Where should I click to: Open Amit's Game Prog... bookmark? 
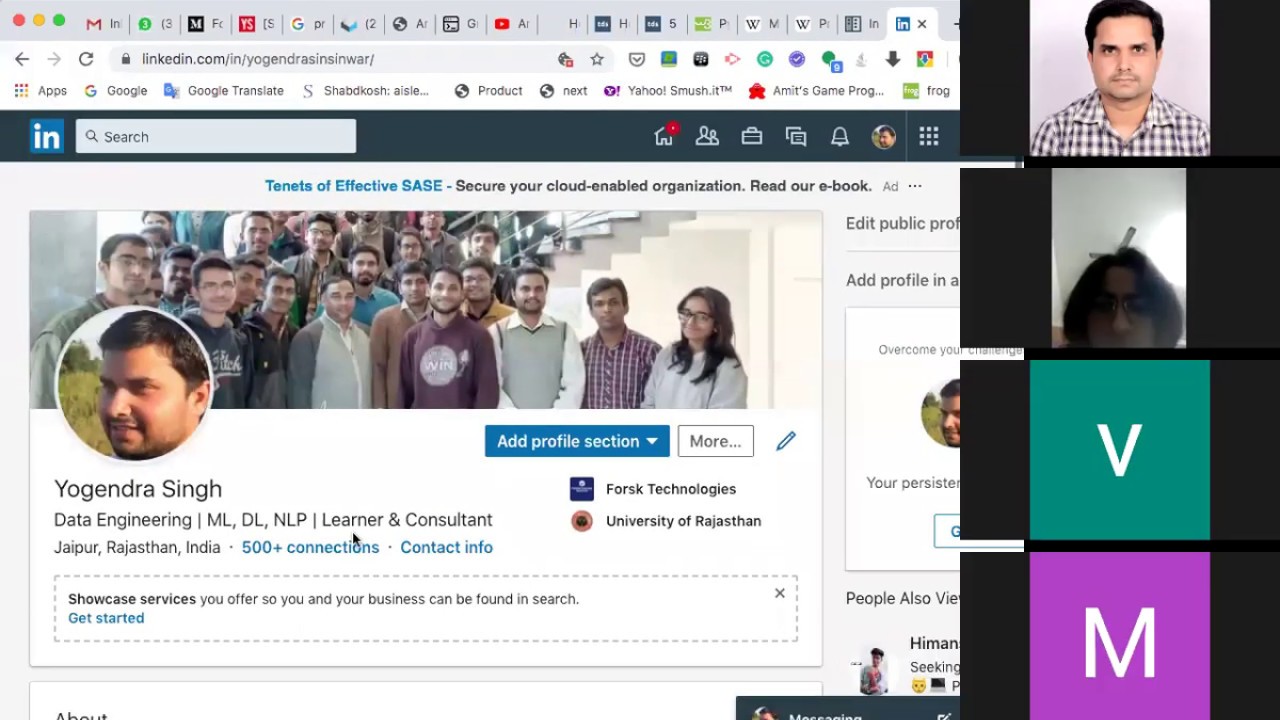[x=817, y=90]
